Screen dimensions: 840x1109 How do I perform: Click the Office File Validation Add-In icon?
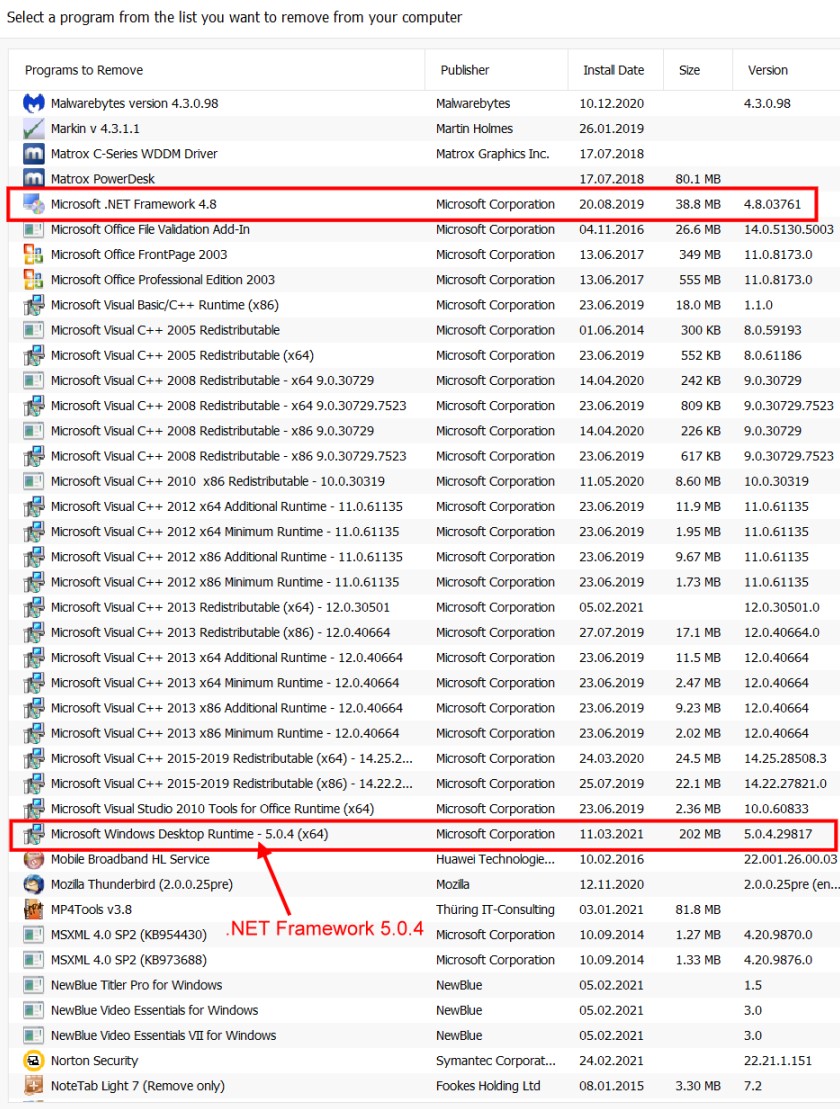33,229
